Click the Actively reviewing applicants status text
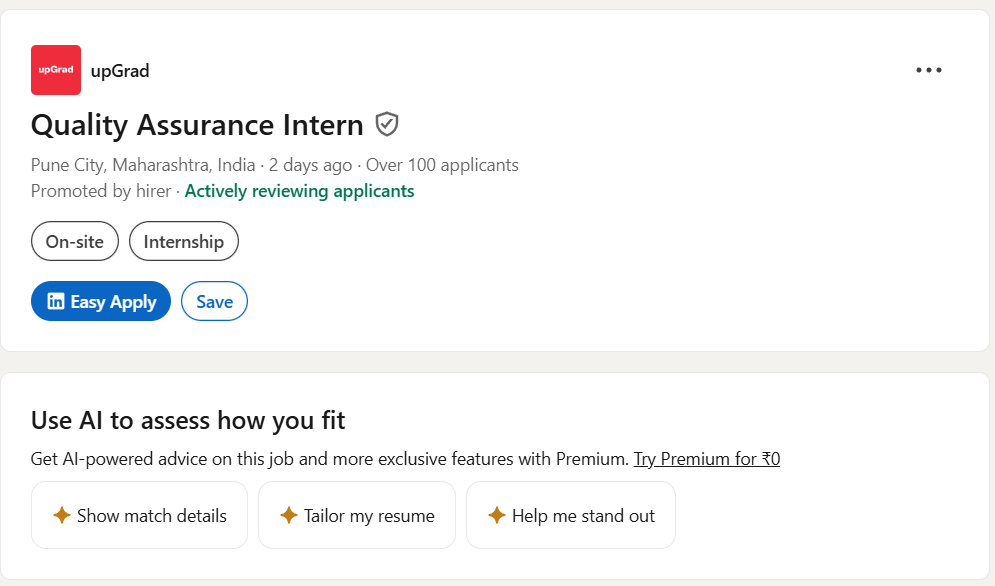The image size is (995, 586). click(299, 191)
